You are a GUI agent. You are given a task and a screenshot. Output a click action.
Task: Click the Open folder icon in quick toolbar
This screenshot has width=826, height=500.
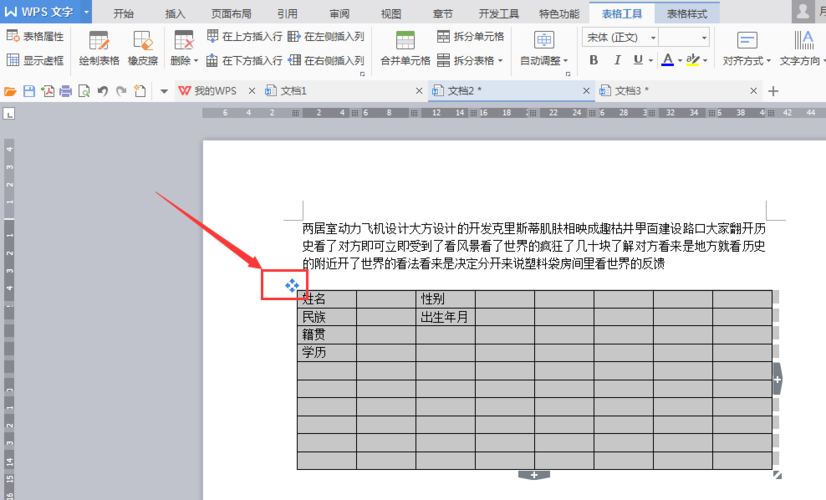click(10, 91)
